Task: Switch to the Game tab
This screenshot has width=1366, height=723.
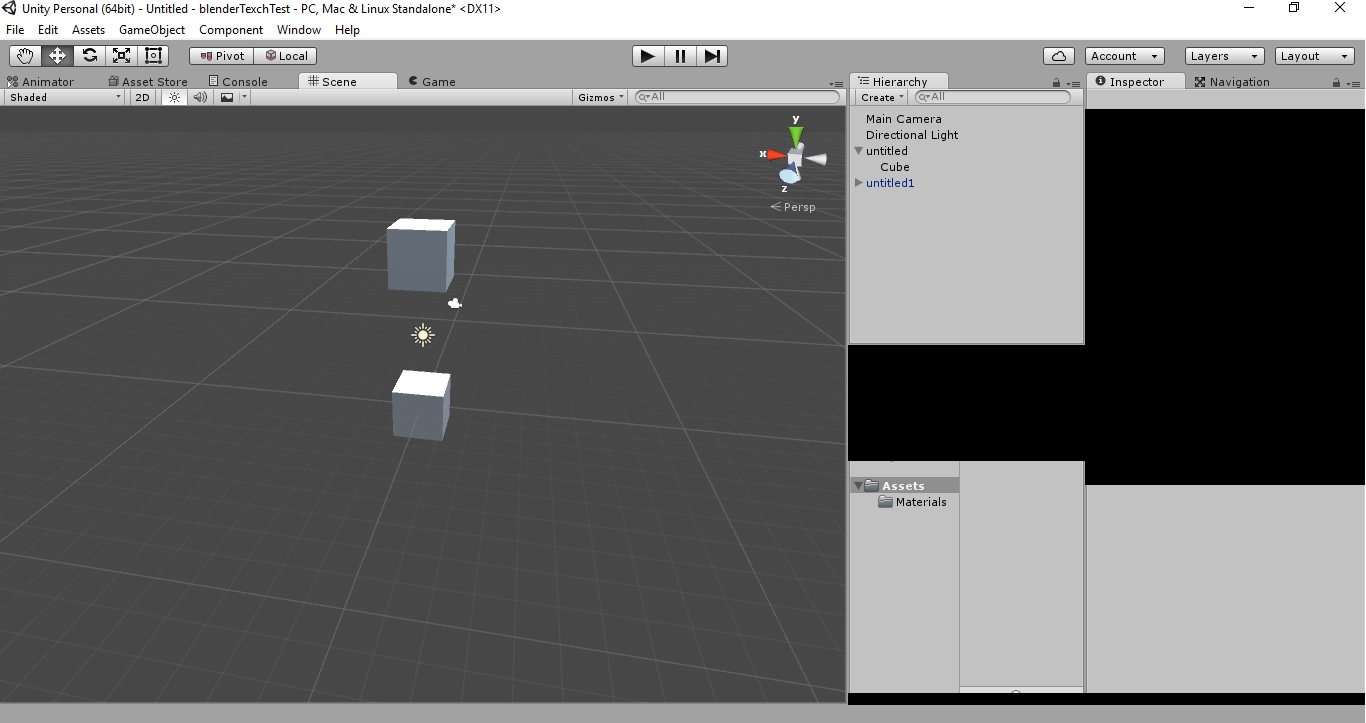Action: (x=431, y=81)
